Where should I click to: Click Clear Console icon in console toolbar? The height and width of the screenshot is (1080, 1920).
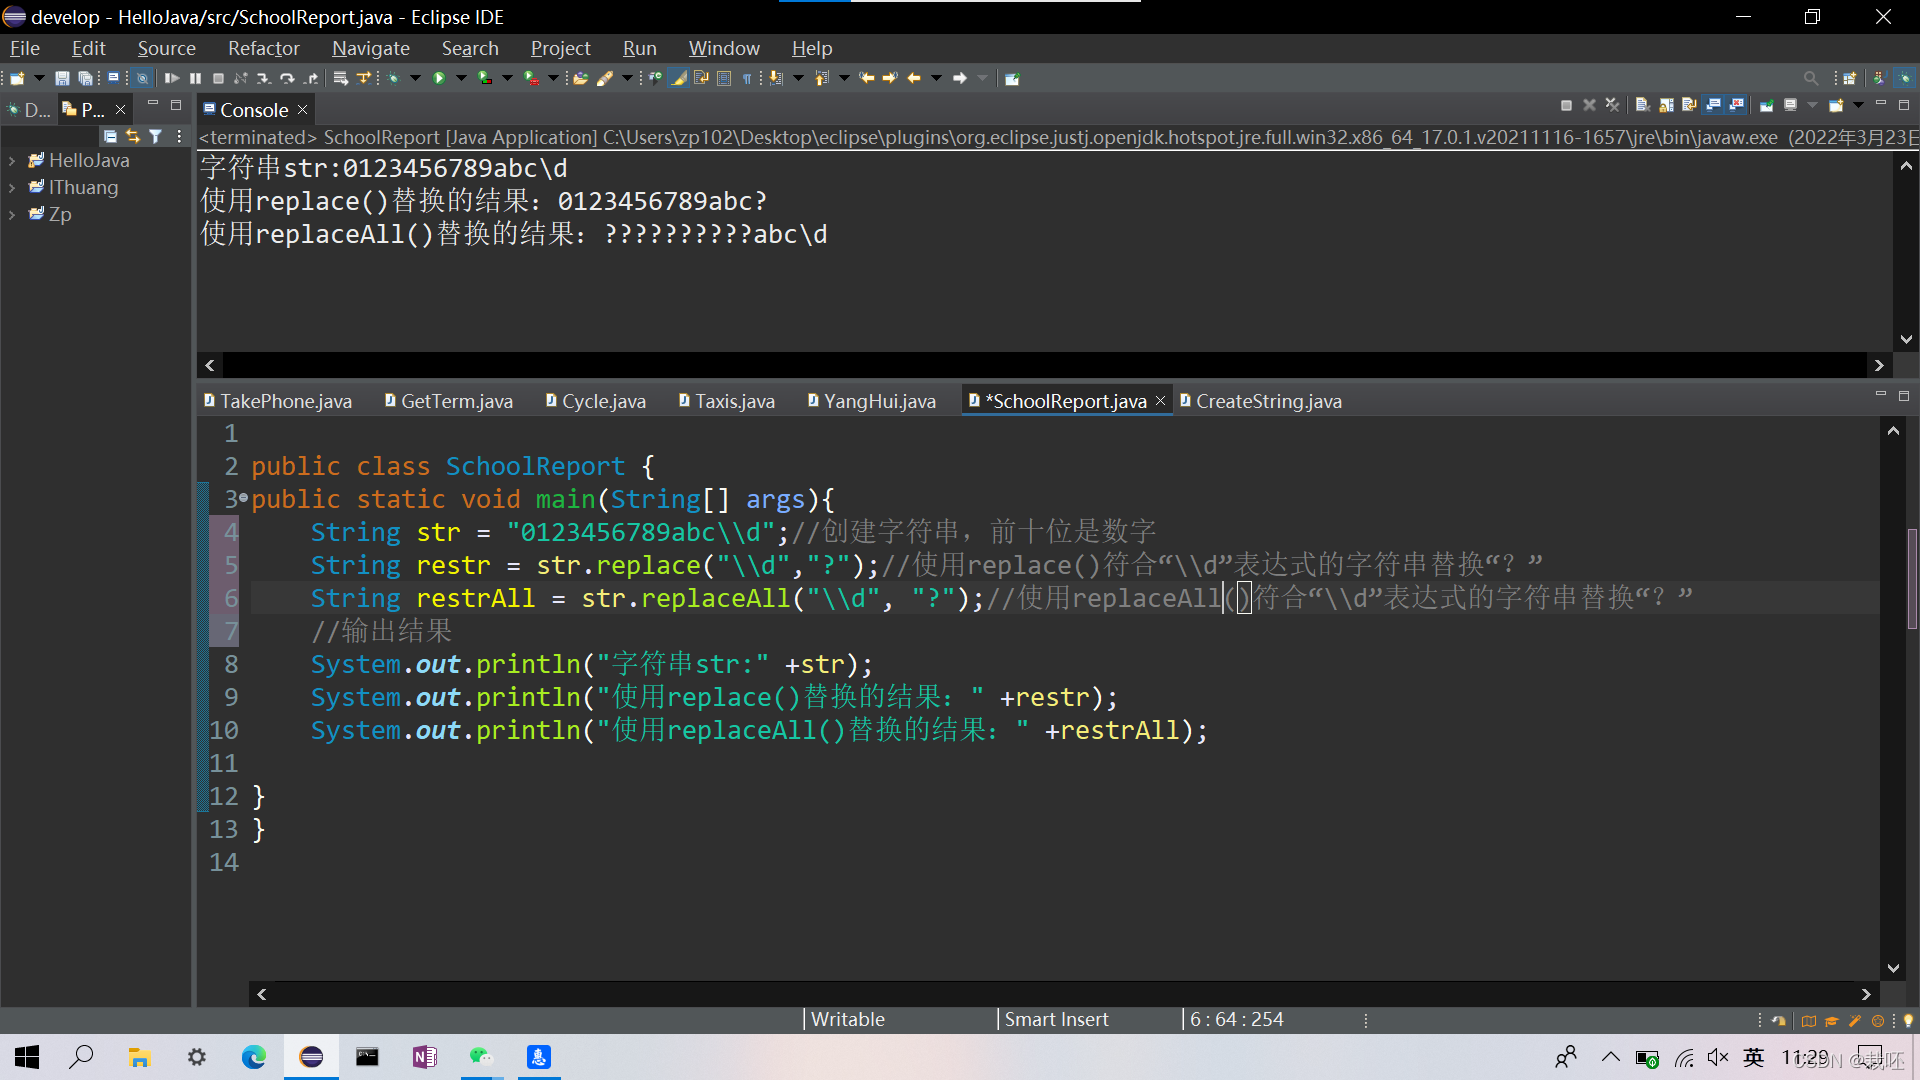point(1642,105)
